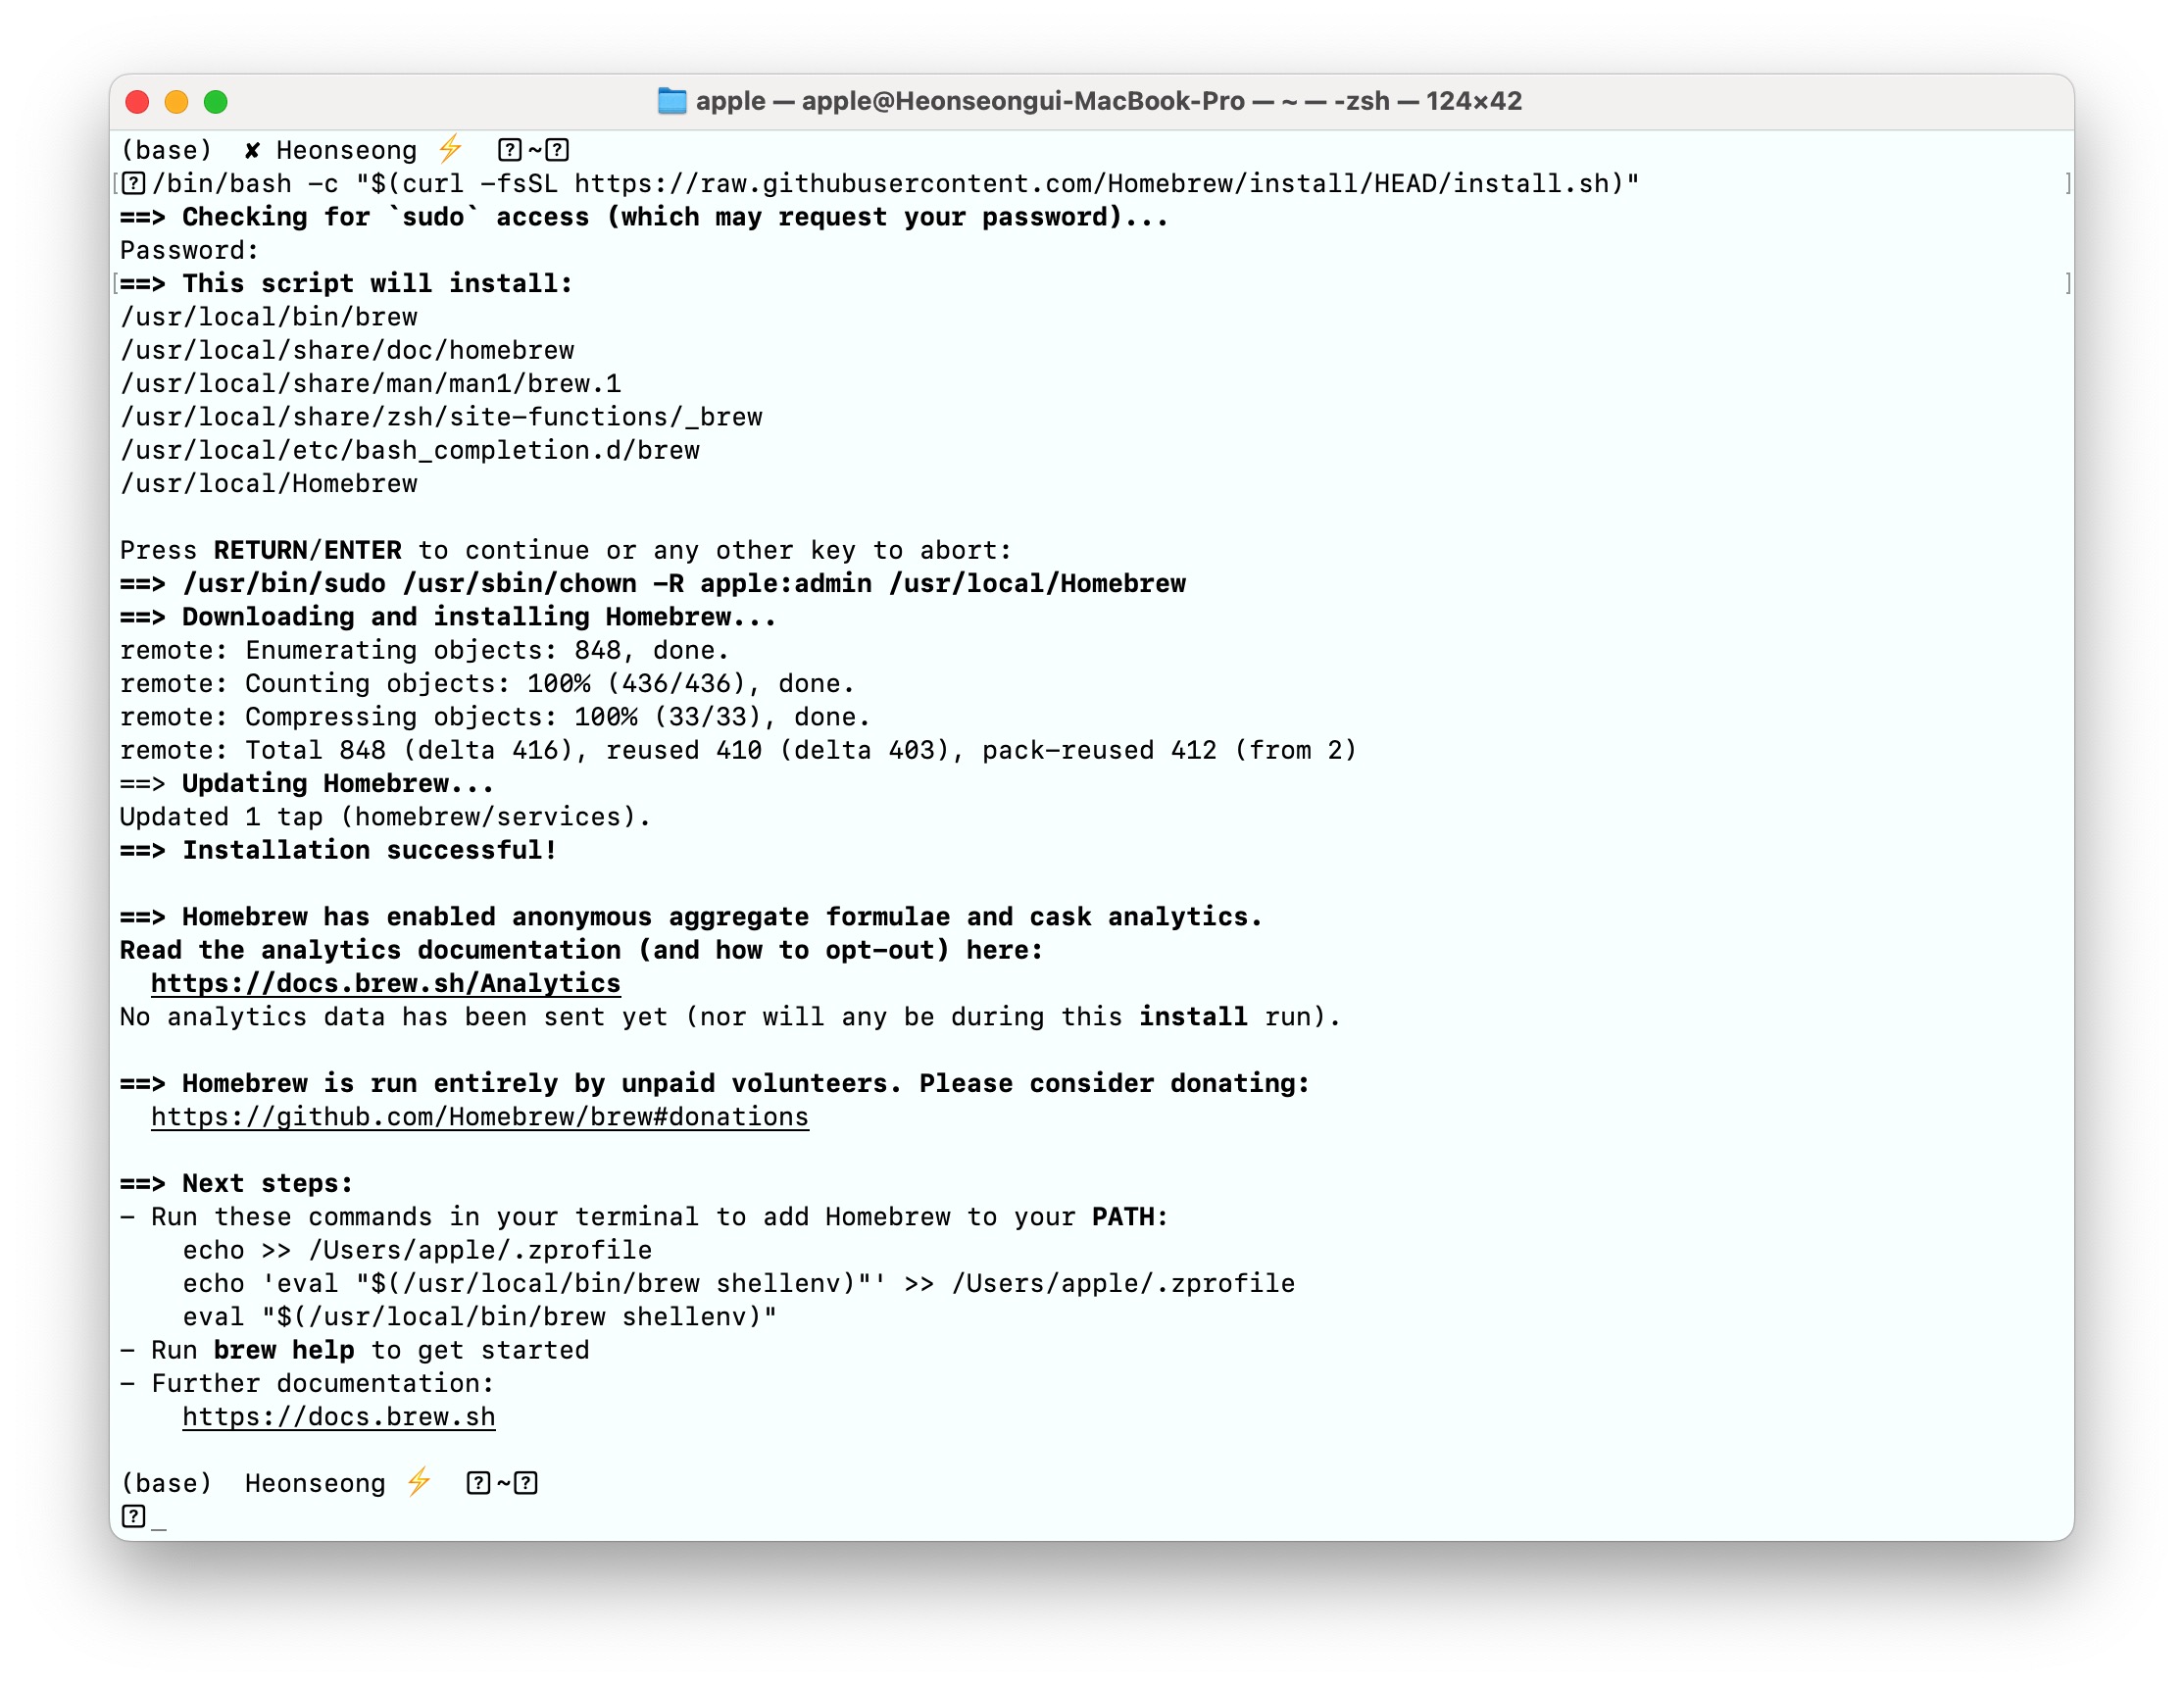Screen dimensions: 2184x1686
Task: Click the Password: prompt line
Action: [189, 250]
